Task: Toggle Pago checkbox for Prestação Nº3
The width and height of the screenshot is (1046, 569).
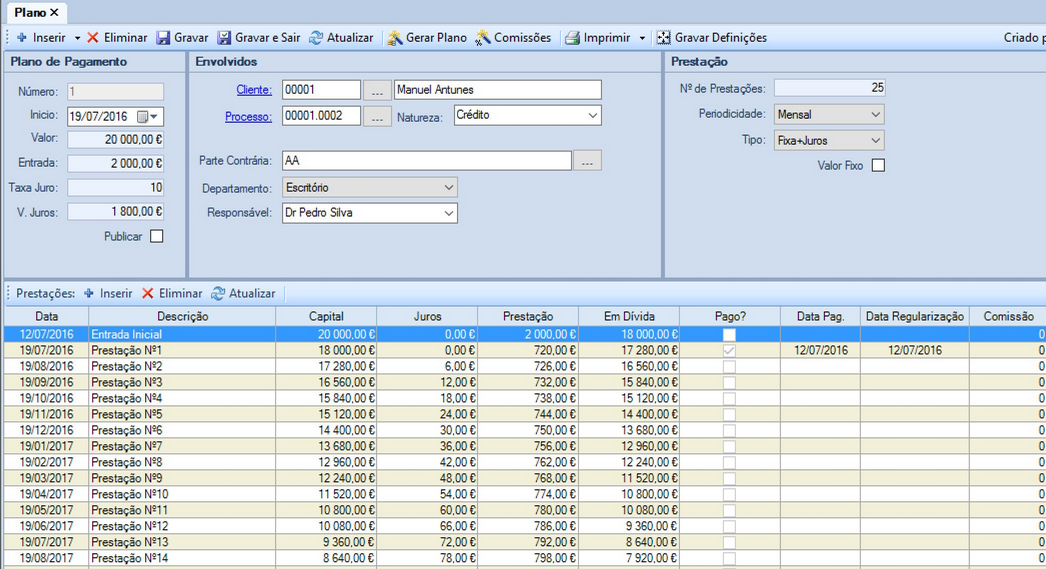Action: (x=729, y=382)
